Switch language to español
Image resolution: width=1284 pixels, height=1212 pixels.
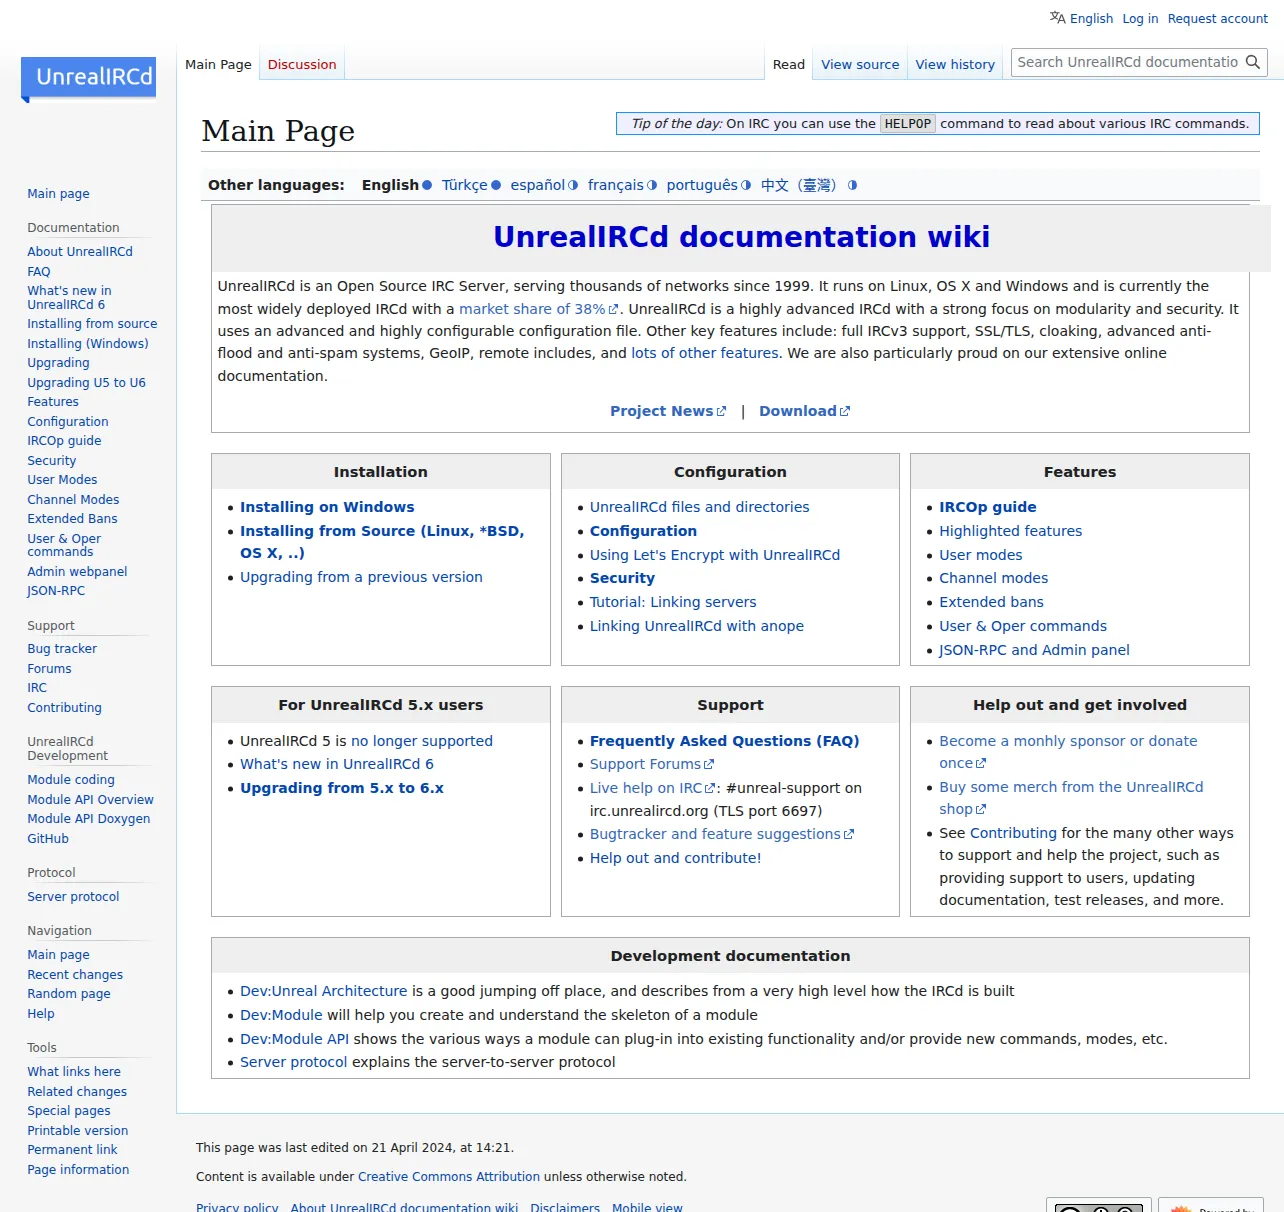click(537, 185)
